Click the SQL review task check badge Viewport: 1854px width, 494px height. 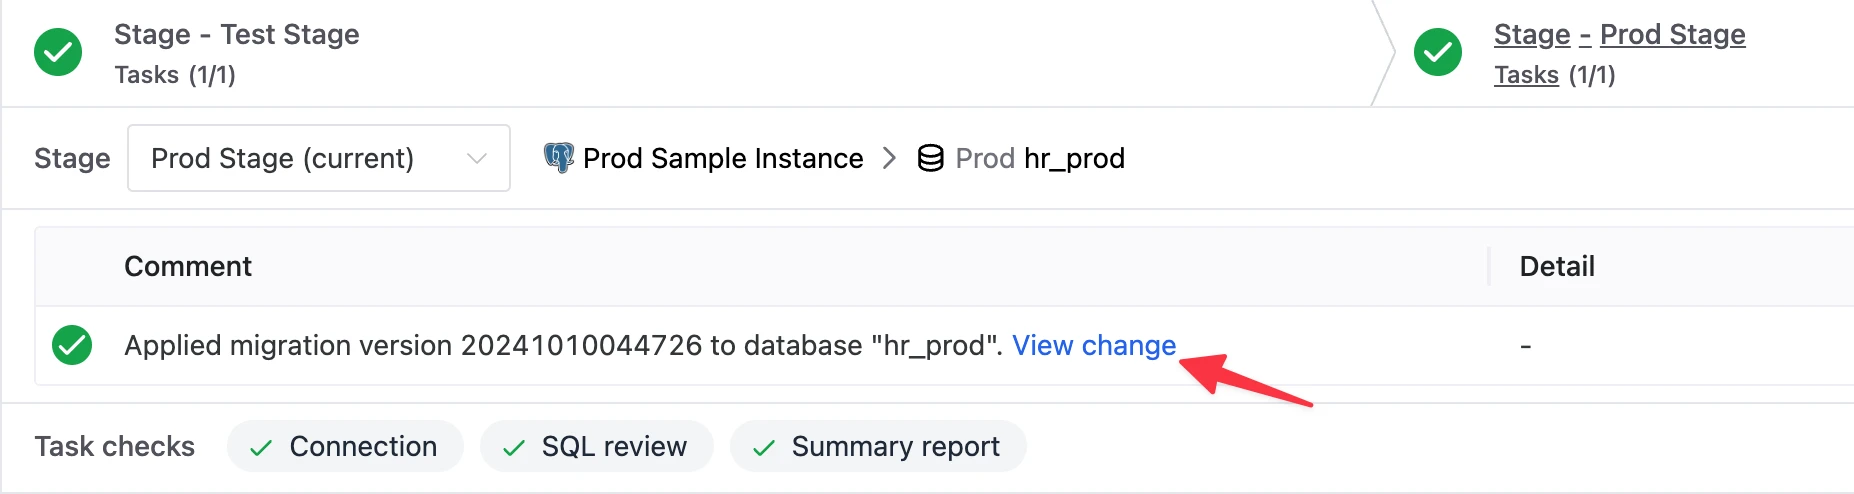pyautogui.click(x=597, y=446)
